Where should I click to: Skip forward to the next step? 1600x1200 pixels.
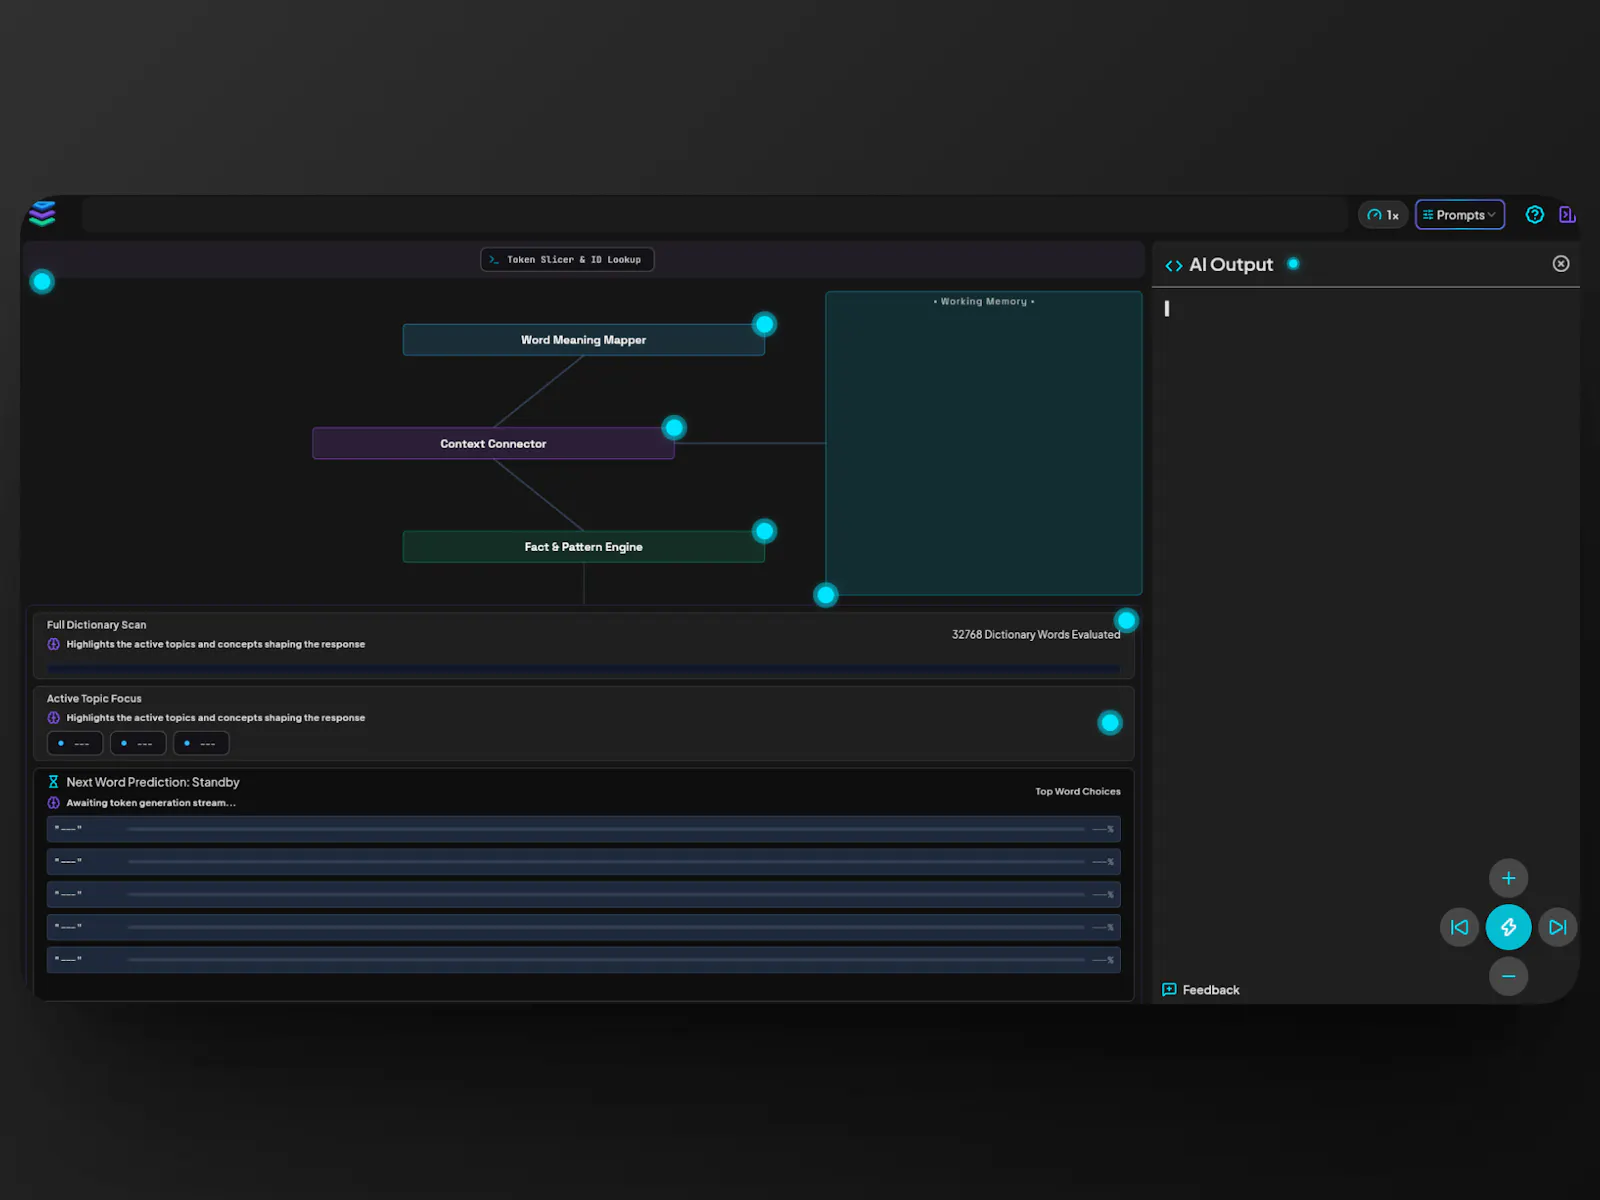tap(1557, 927)
